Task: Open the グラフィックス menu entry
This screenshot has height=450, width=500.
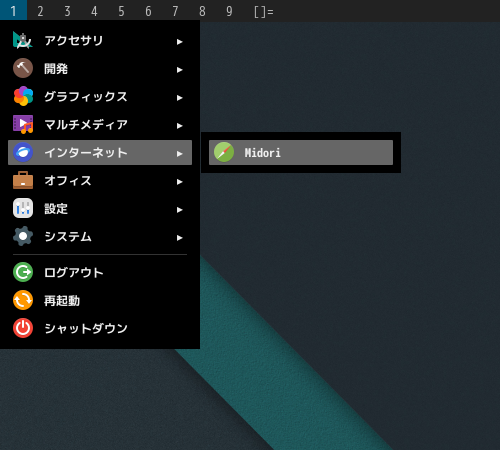Action: [x=100, y=96]
